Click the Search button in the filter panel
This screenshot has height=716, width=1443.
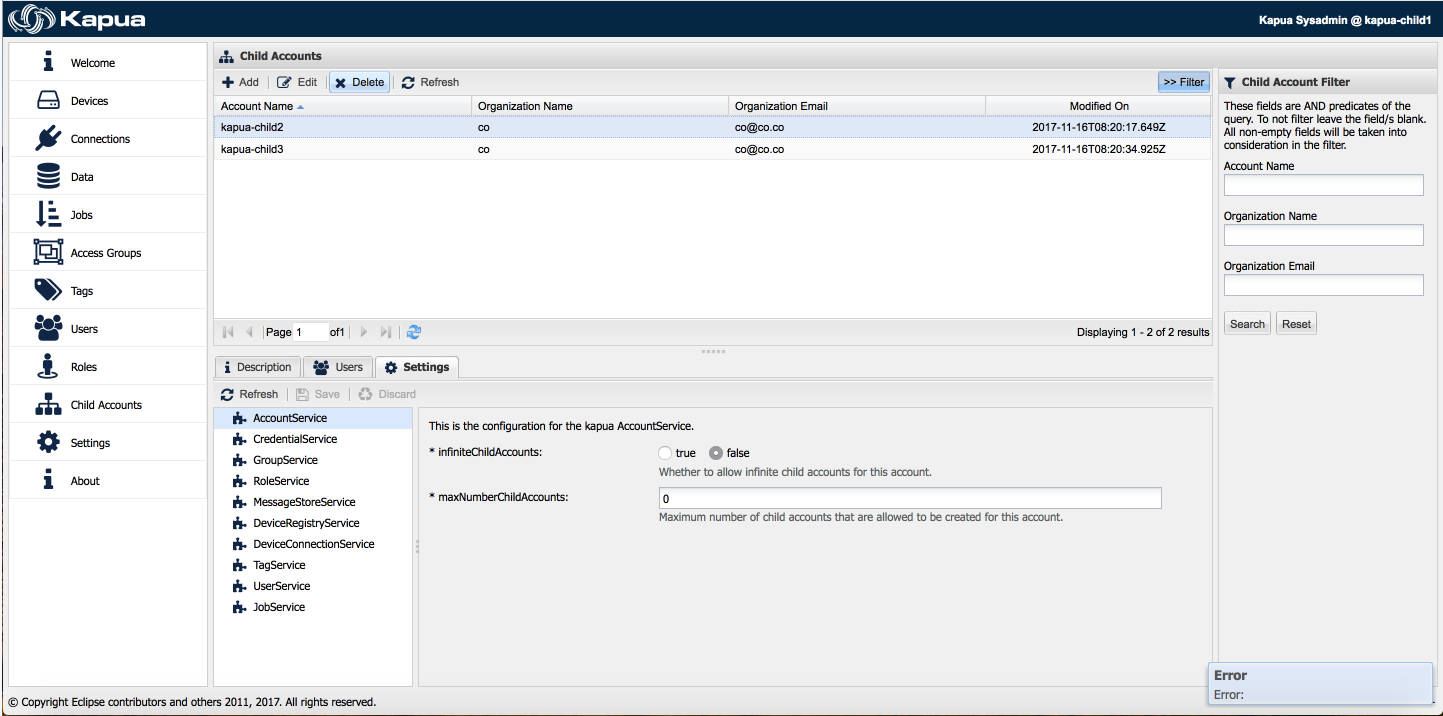pos(1246,323)
